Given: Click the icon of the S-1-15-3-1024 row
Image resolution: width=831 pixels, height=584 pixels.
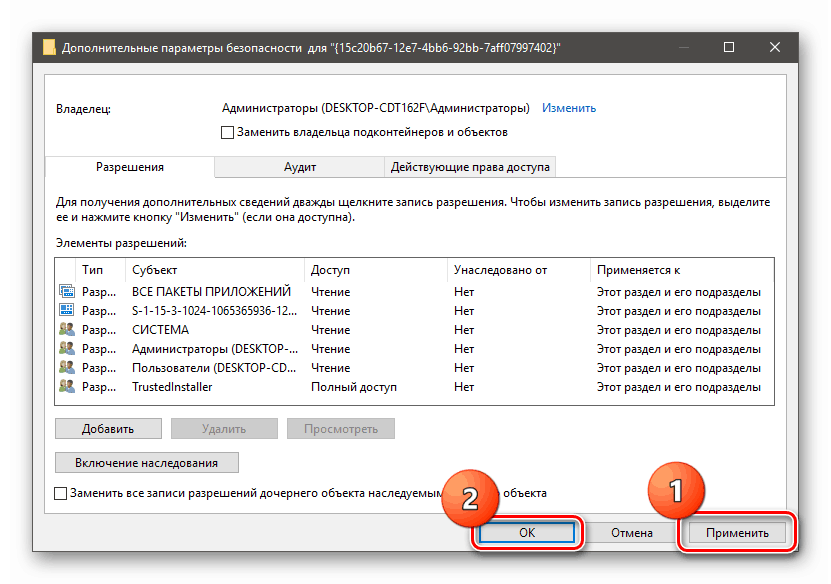Looking at the screenshot, I should click(x=67, y=310).
